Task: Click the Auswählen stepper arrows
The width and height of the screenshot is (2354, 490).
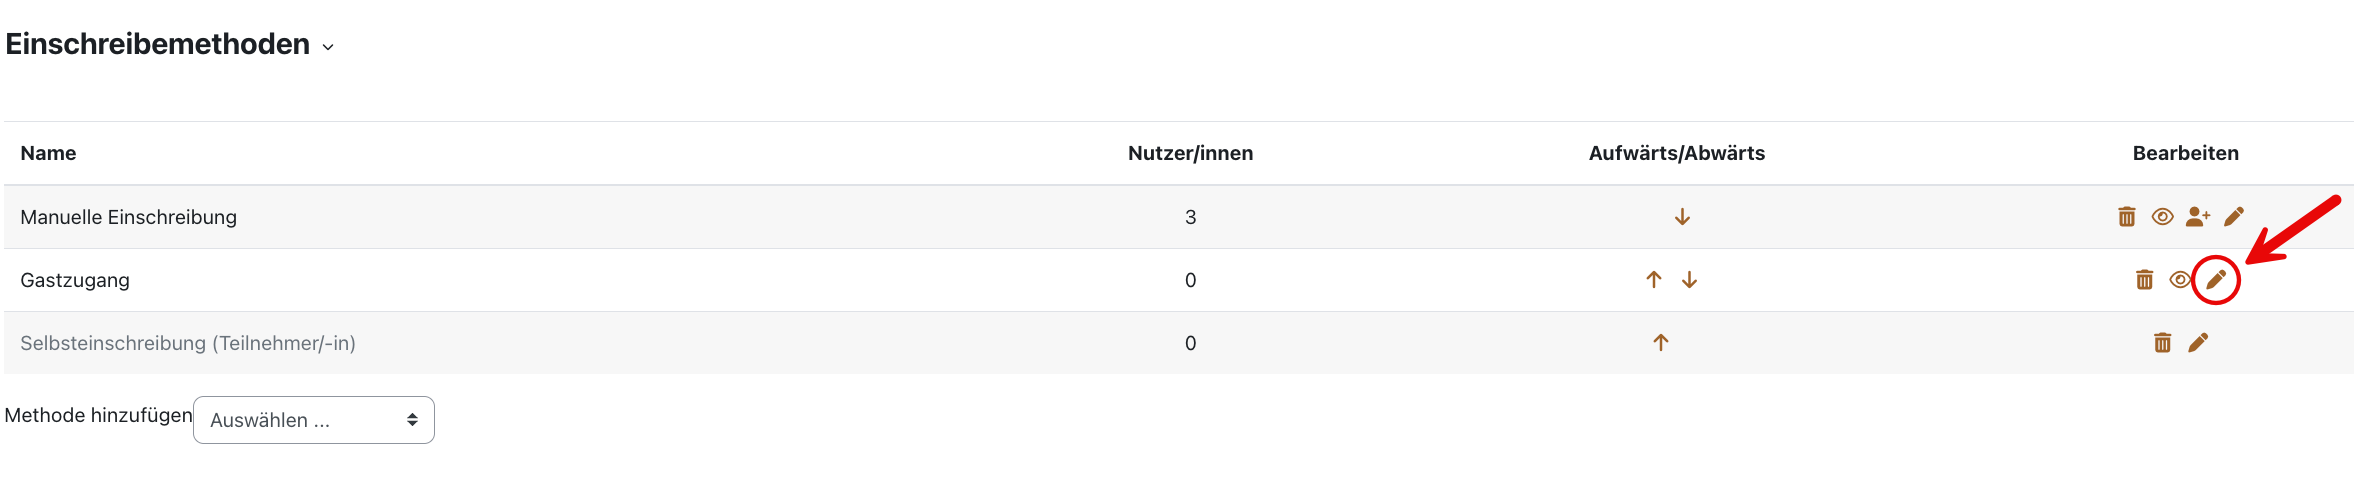Action: pyautogui.click(x=412, y=420)
